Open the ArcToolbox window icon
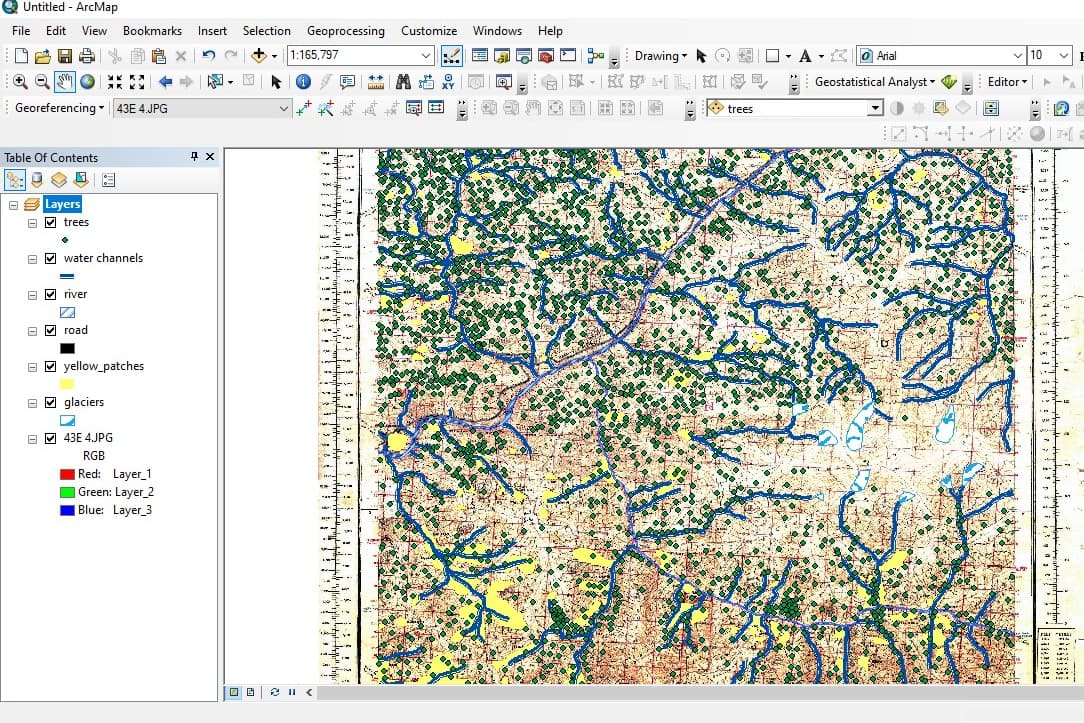The width and height of the screenshot is (1084, 723). (546, 56)
